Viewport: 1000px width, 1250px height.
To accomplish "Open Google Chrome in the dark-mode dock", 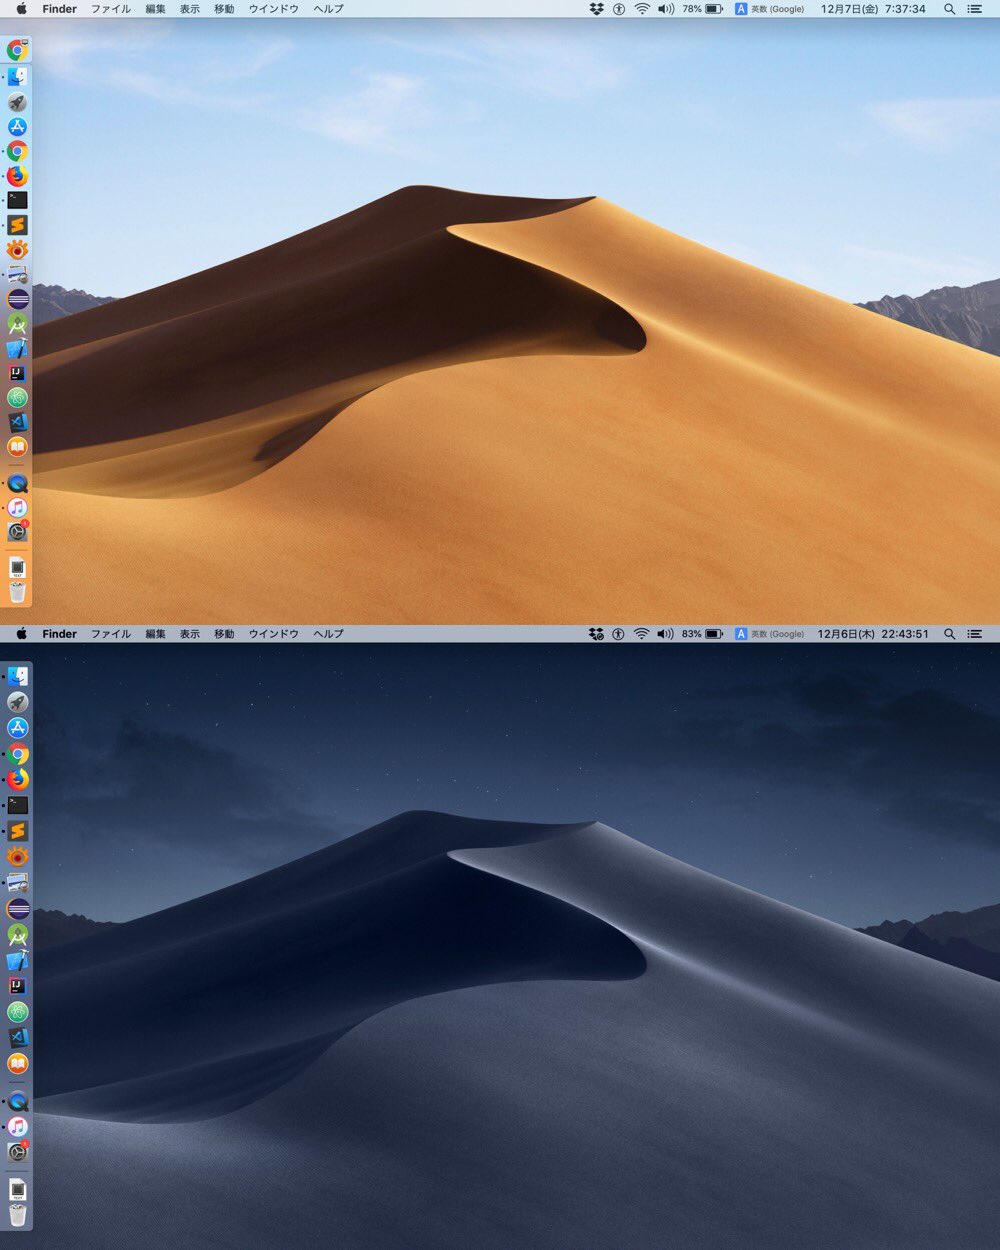I will [x=17, y=754].
